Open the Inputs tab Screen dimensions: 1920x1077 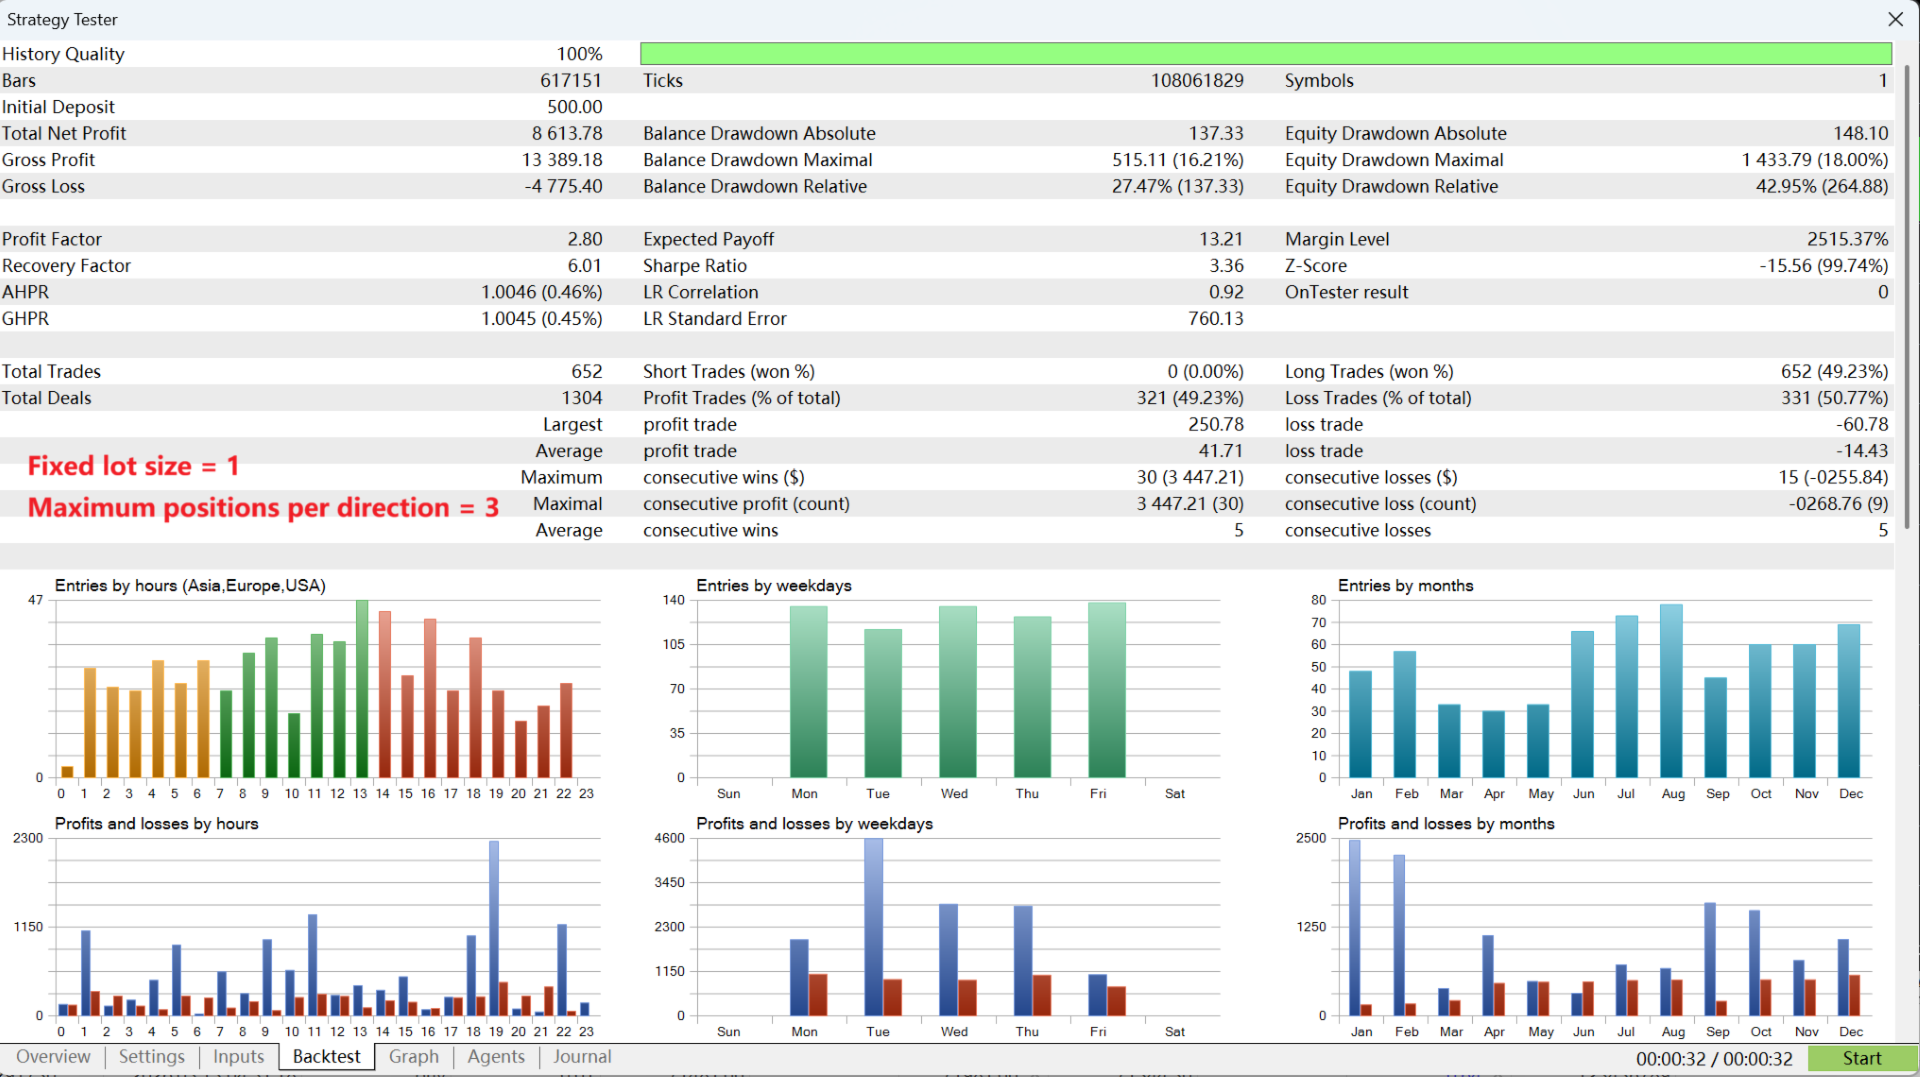[238, 1057]
